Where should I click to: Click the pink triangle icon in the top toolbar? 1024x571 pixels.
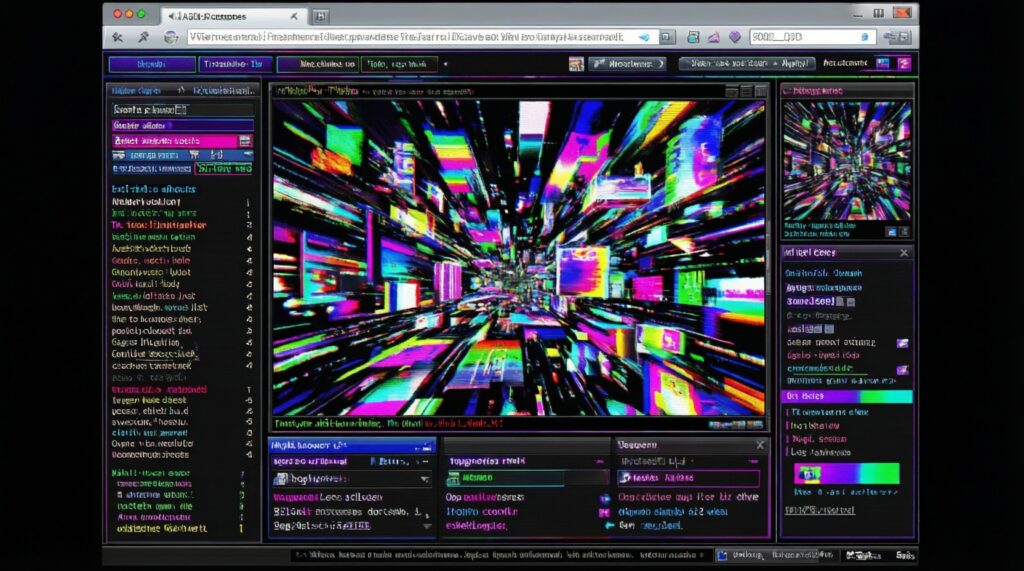(x=714, y=37)
